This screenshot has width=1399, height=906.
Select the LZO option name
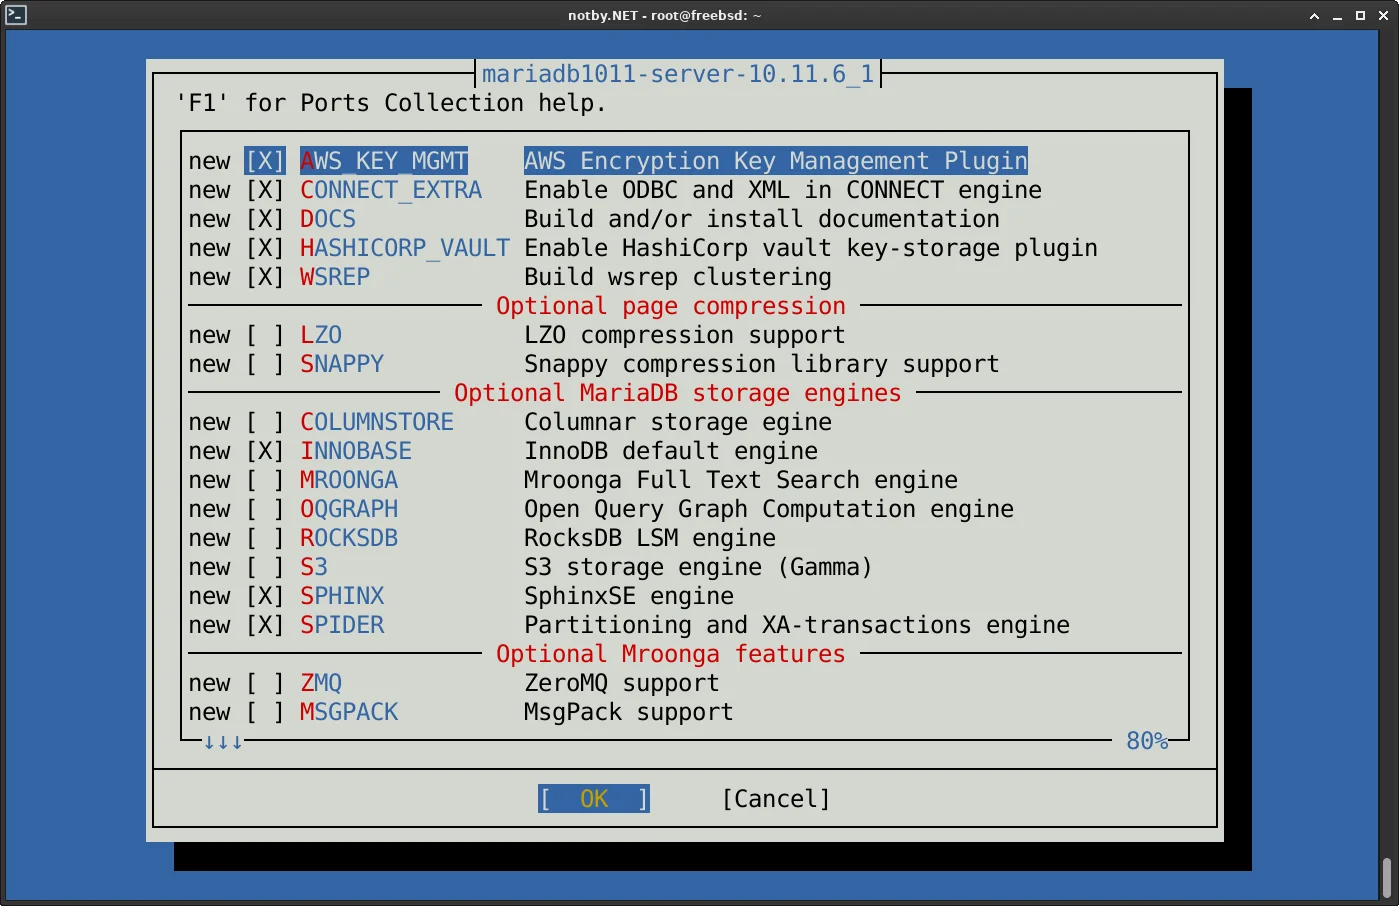[321, 335]
